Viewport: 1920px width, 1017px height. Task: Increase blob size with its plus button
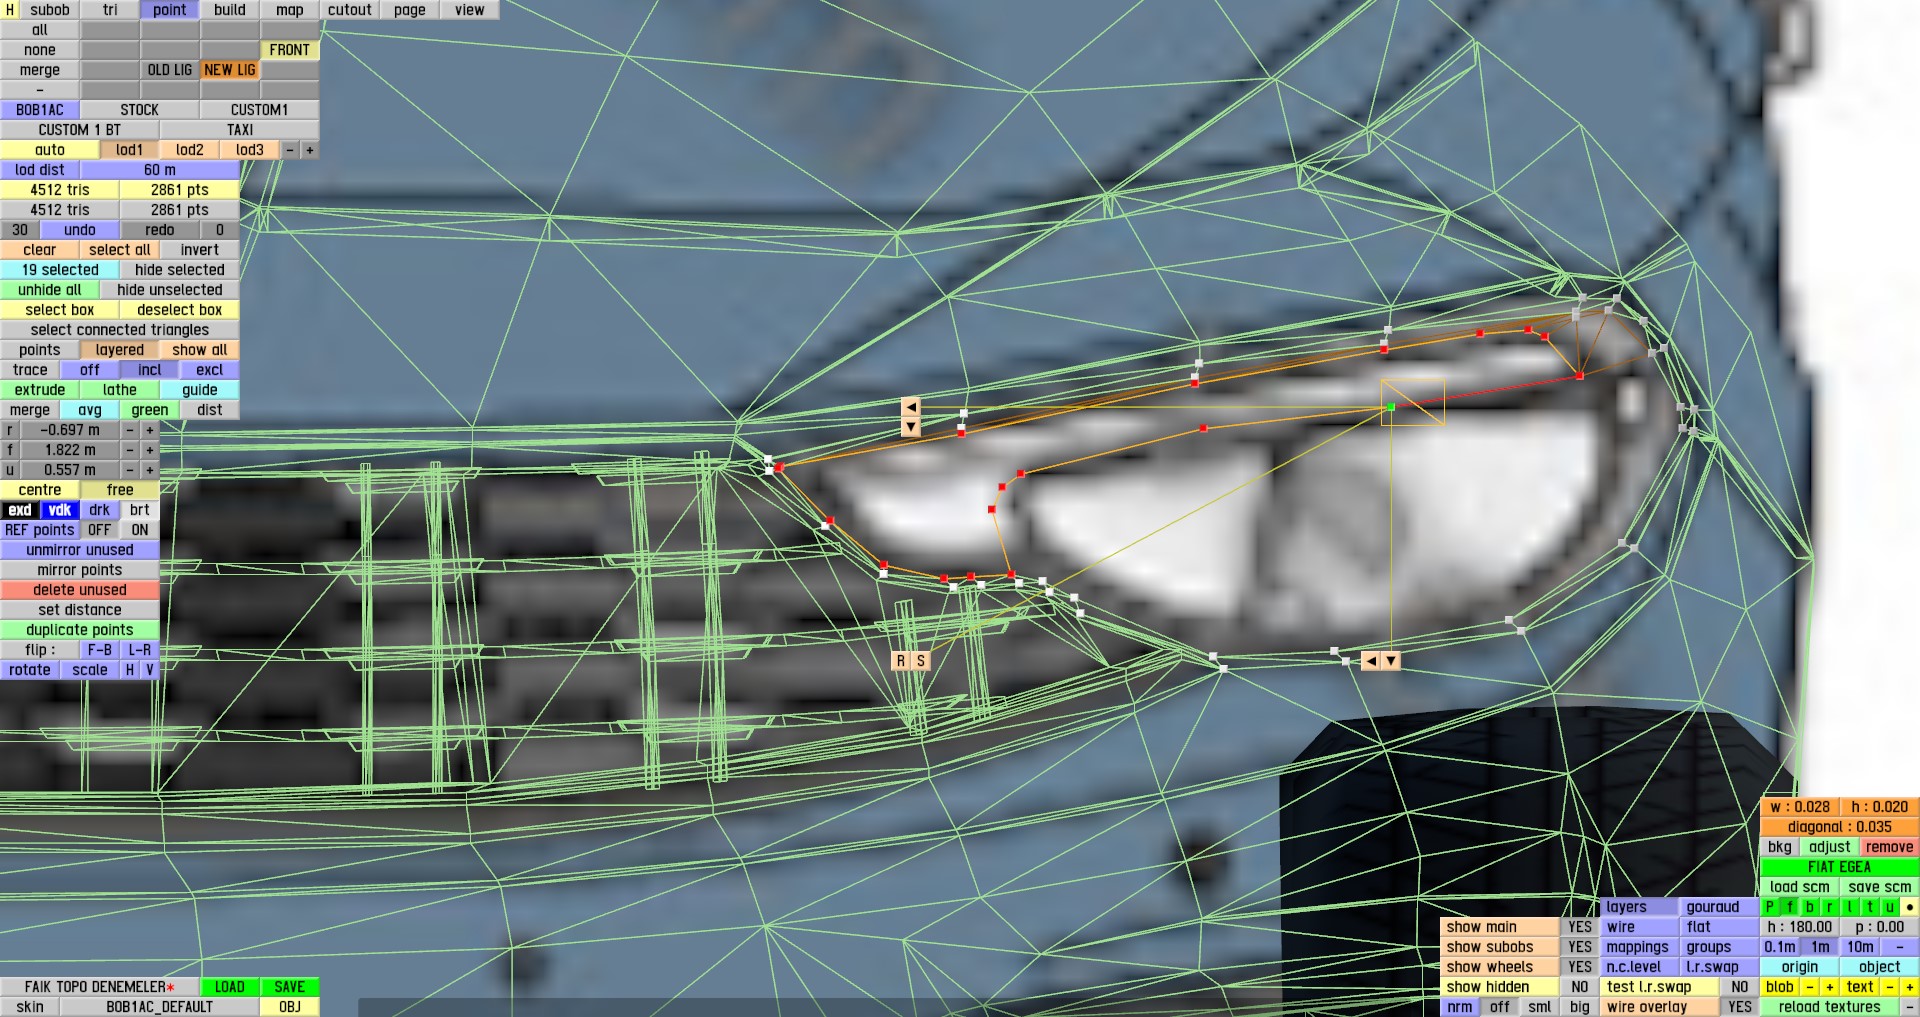(x=1830, y=987)
